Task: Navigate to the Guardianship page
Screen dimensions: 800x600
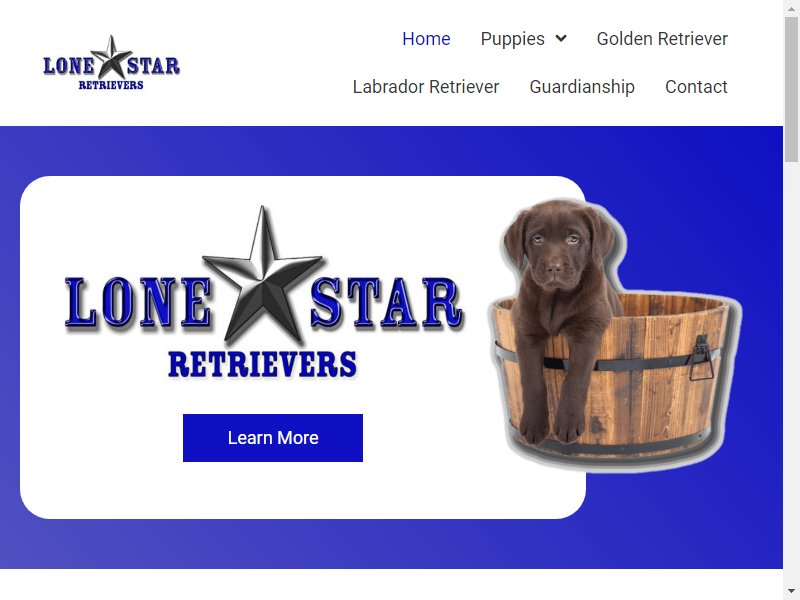Action: pos(582,87)
